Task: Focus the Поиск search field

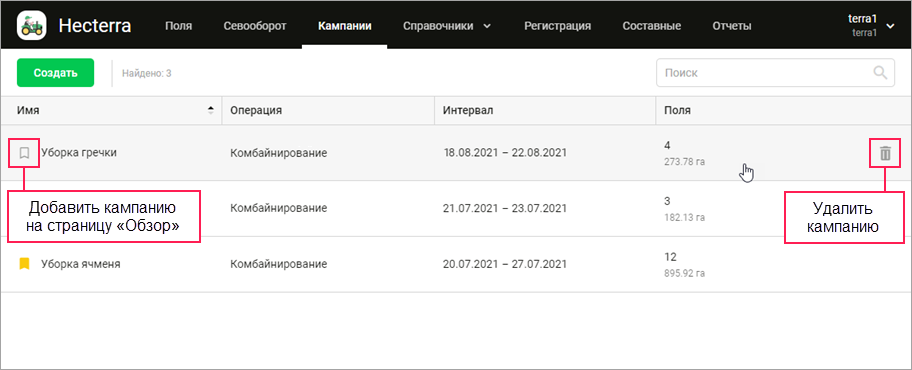Action: pyautogui.click(x=775, y=73)
